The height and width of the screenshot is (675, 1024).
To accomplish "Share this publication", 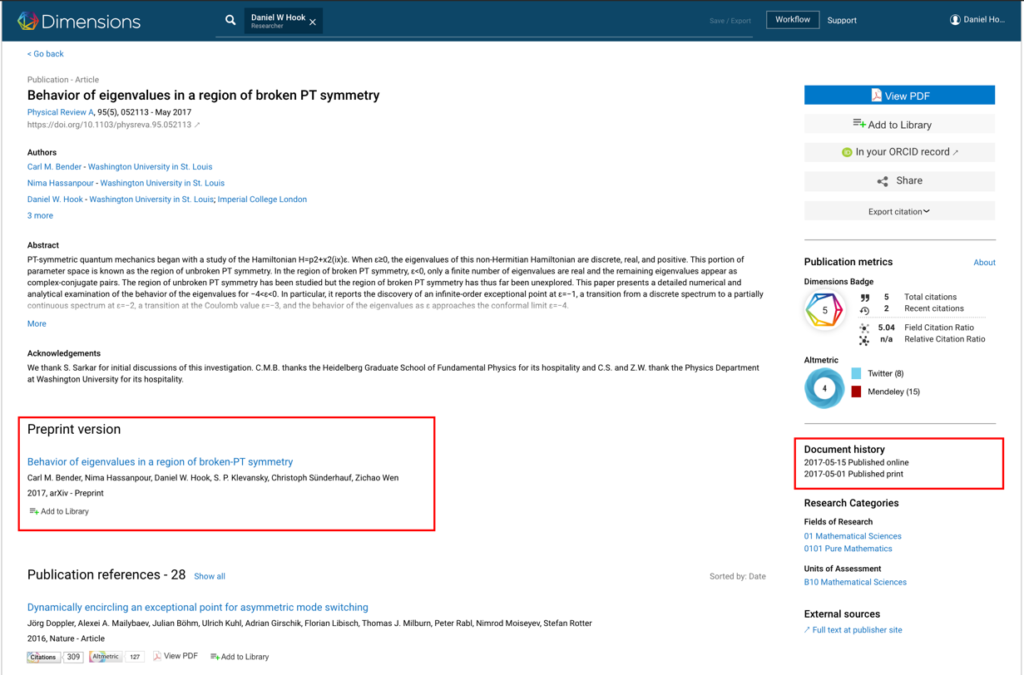I will point(899,181).
